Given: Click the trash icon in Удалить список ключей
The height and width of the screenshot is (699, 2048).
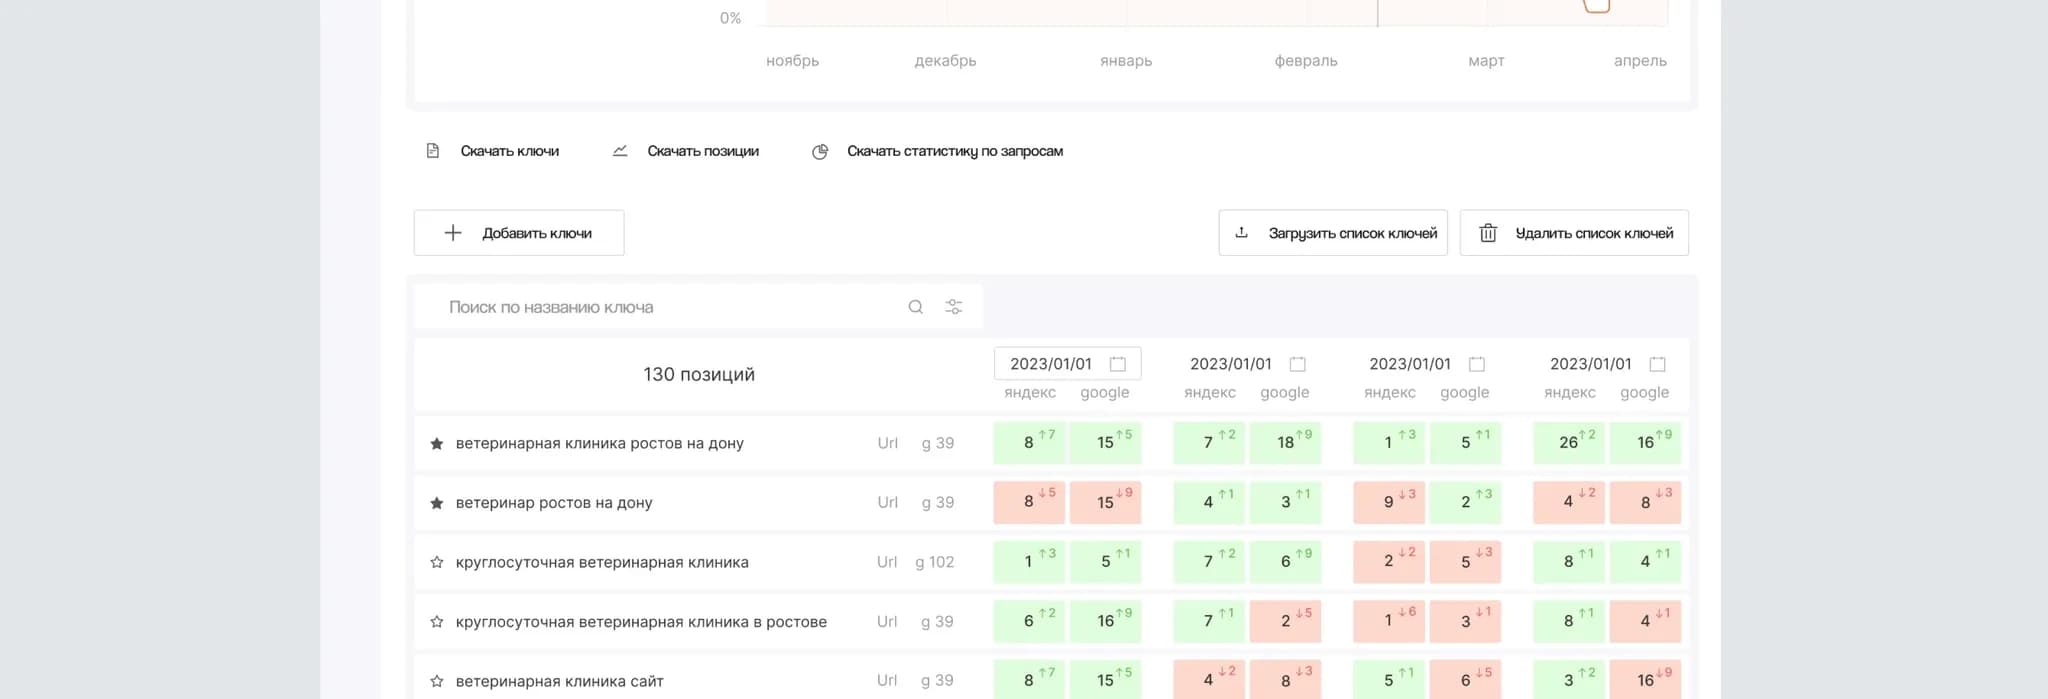Looking at the screenshot, I should (1488, 233).
